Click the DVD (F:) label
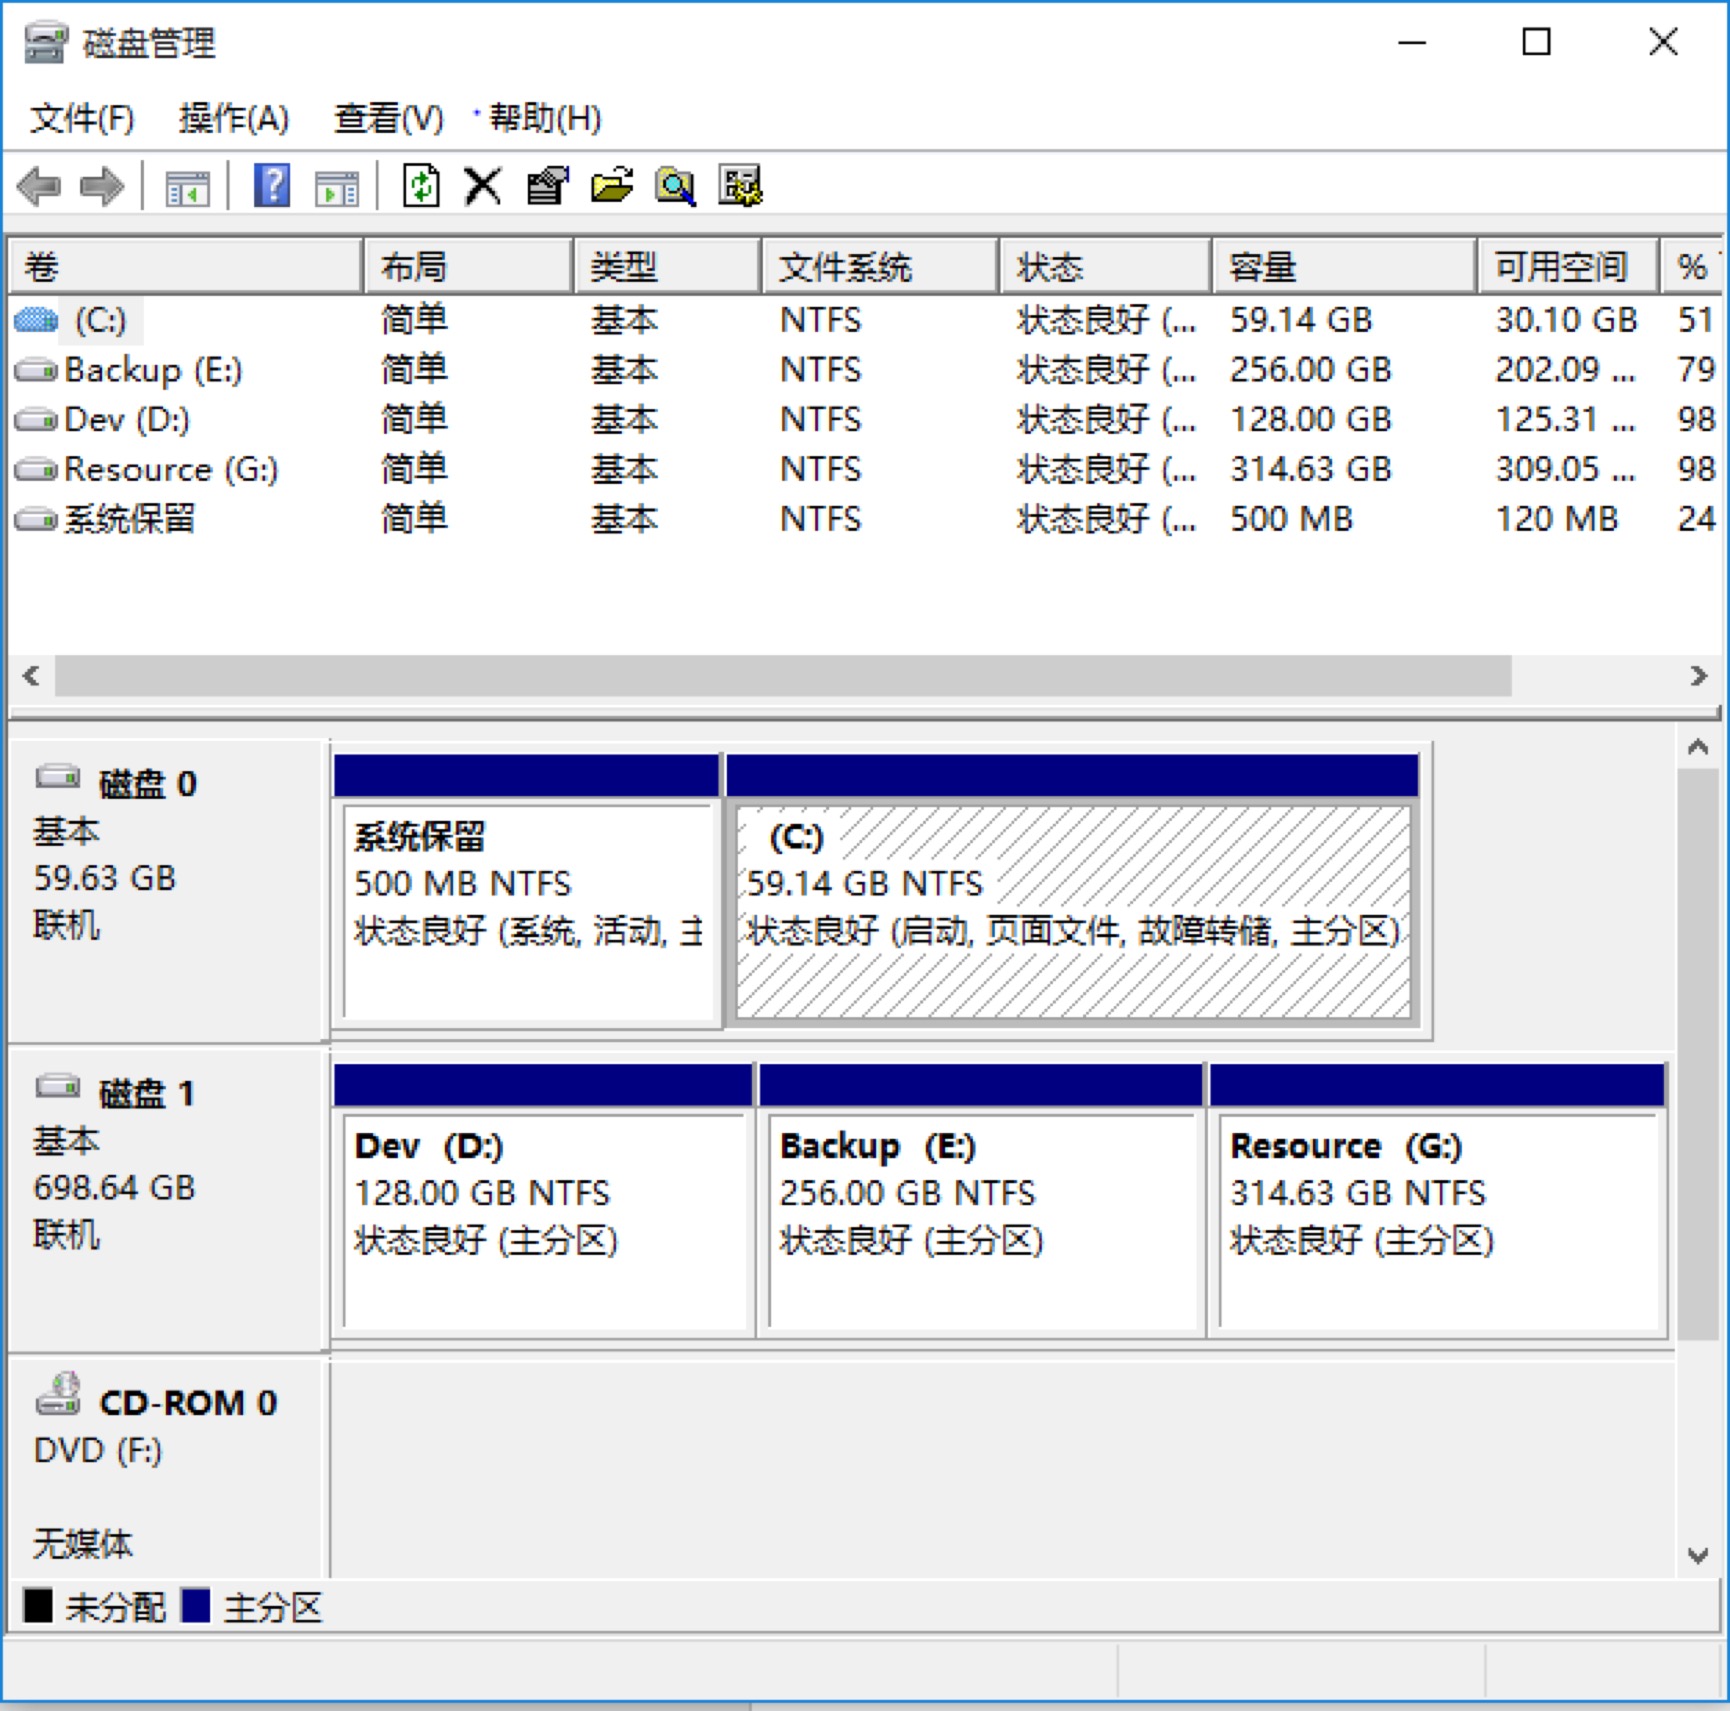Image resolution: width=1730 pixels, height=1711 pixels. pos(98,1450)
